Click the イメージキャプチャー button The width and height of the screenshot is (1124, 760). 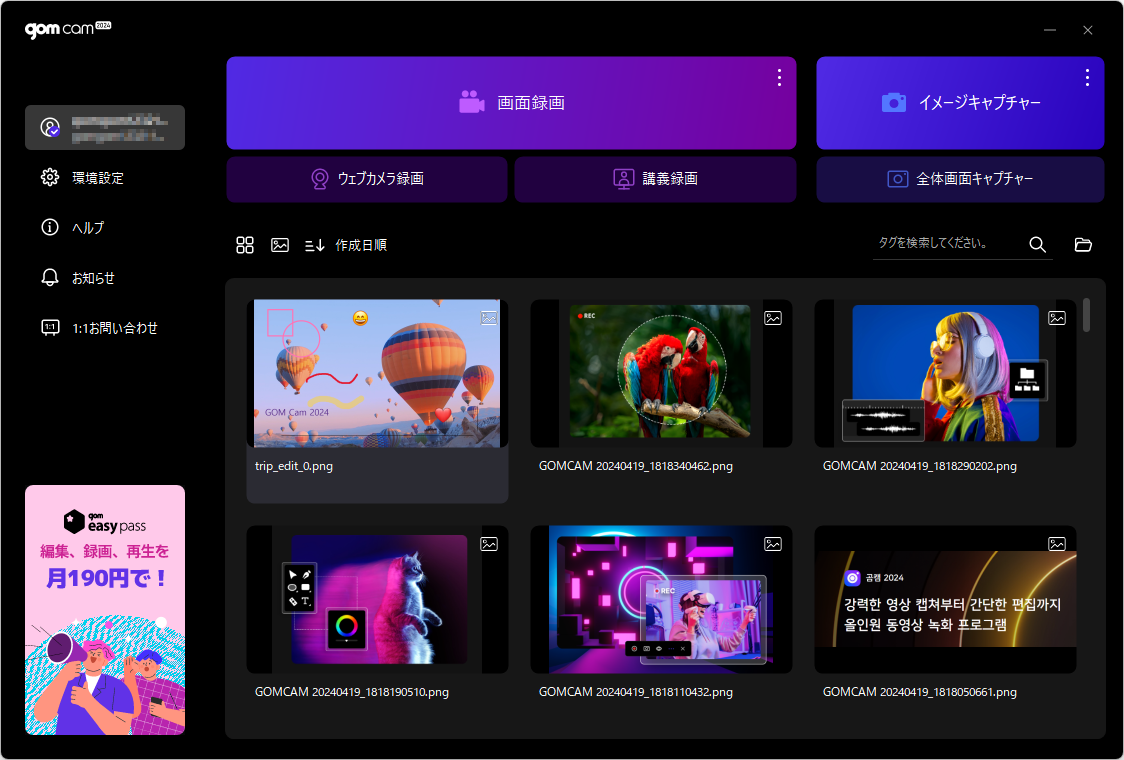point(960,103)
